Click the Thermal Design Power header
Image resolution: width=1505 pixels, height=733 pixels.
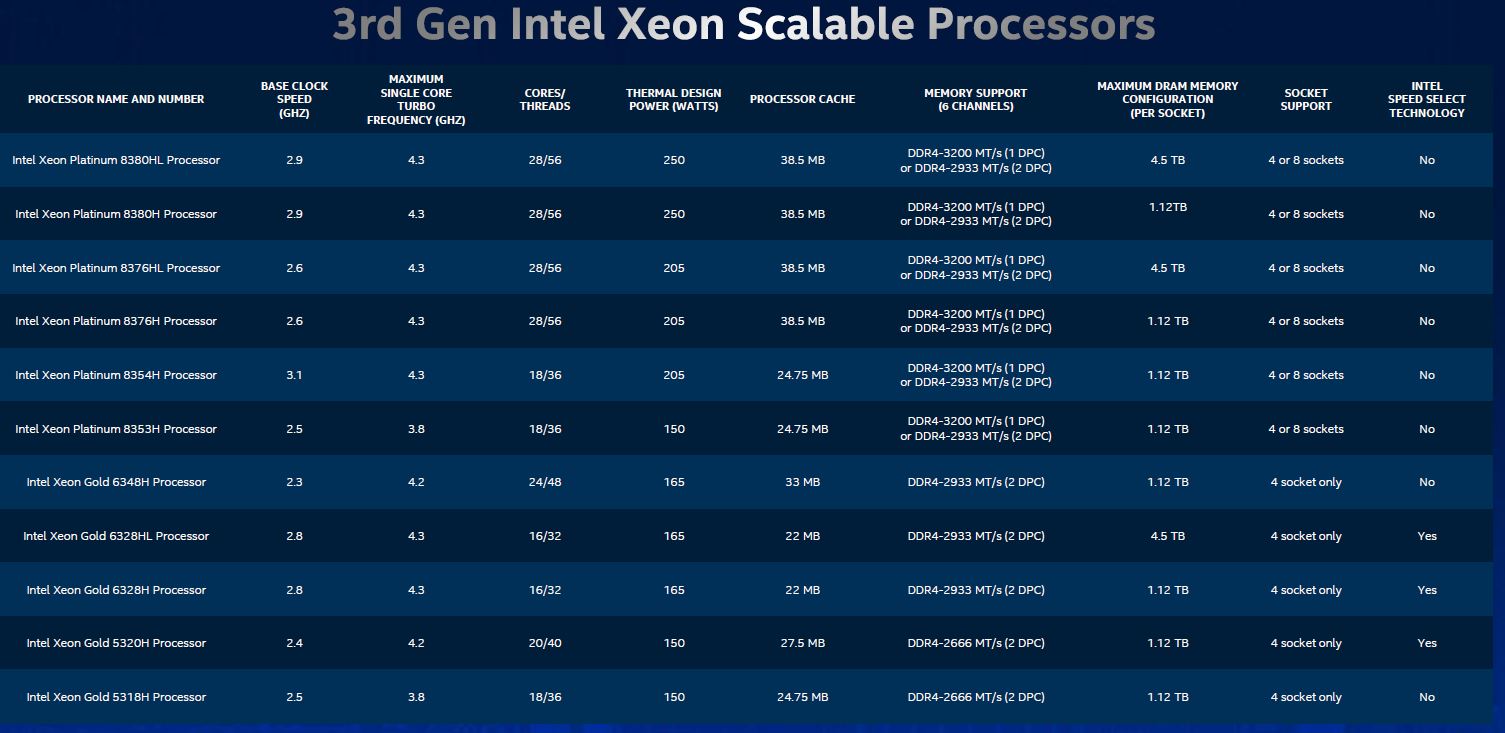pos(674,99)
